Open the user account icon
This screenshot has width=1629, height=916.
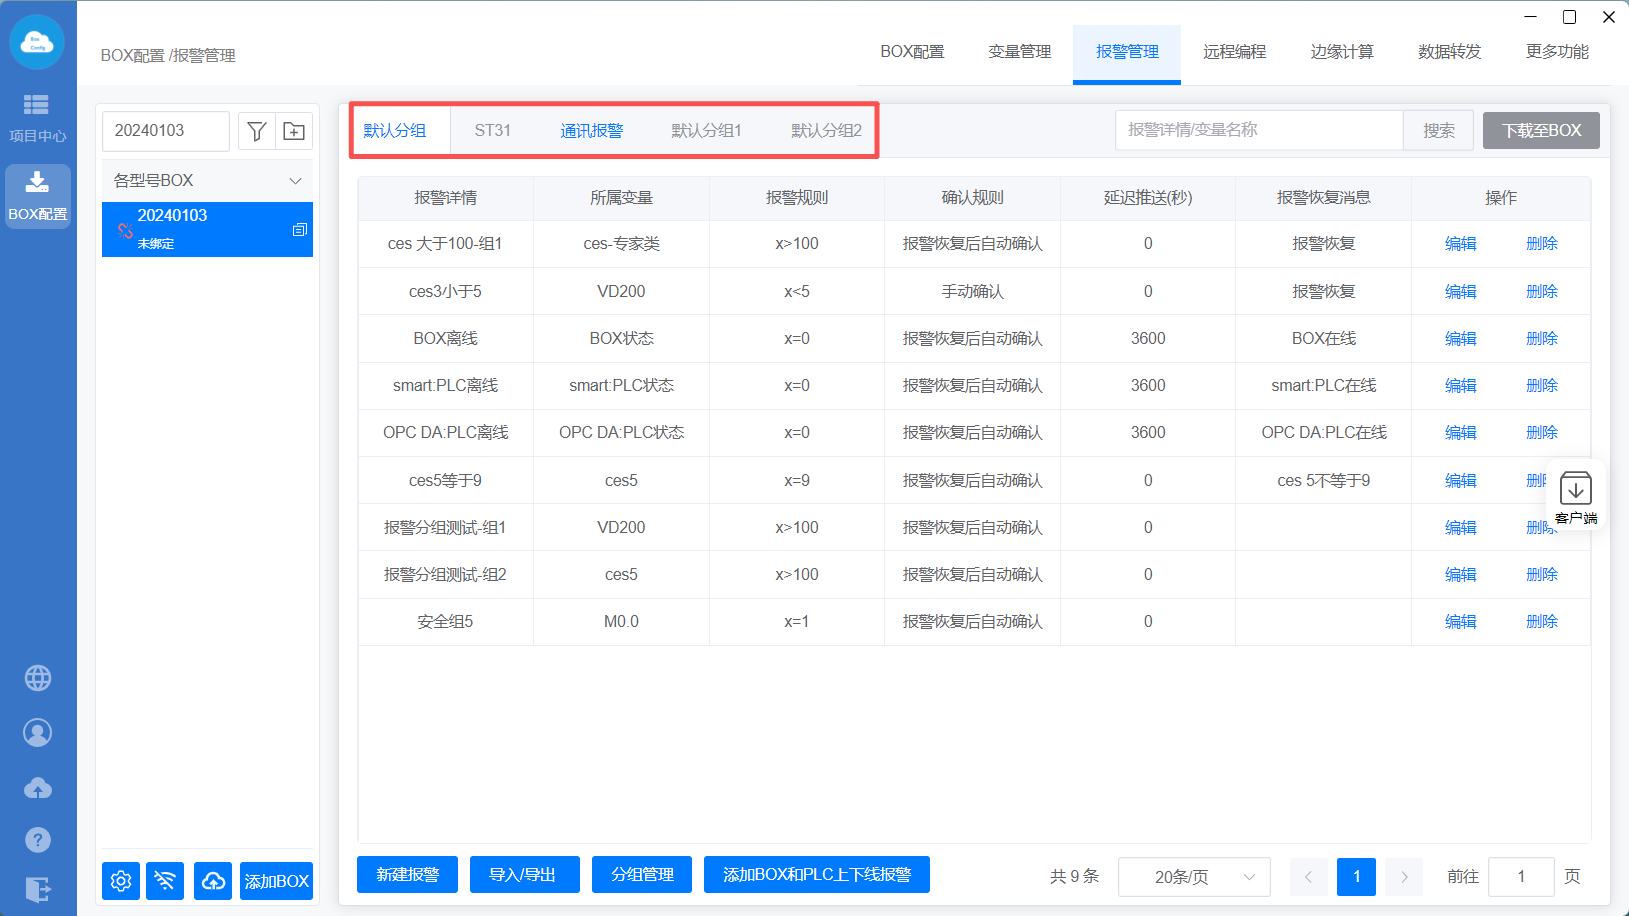38,733
